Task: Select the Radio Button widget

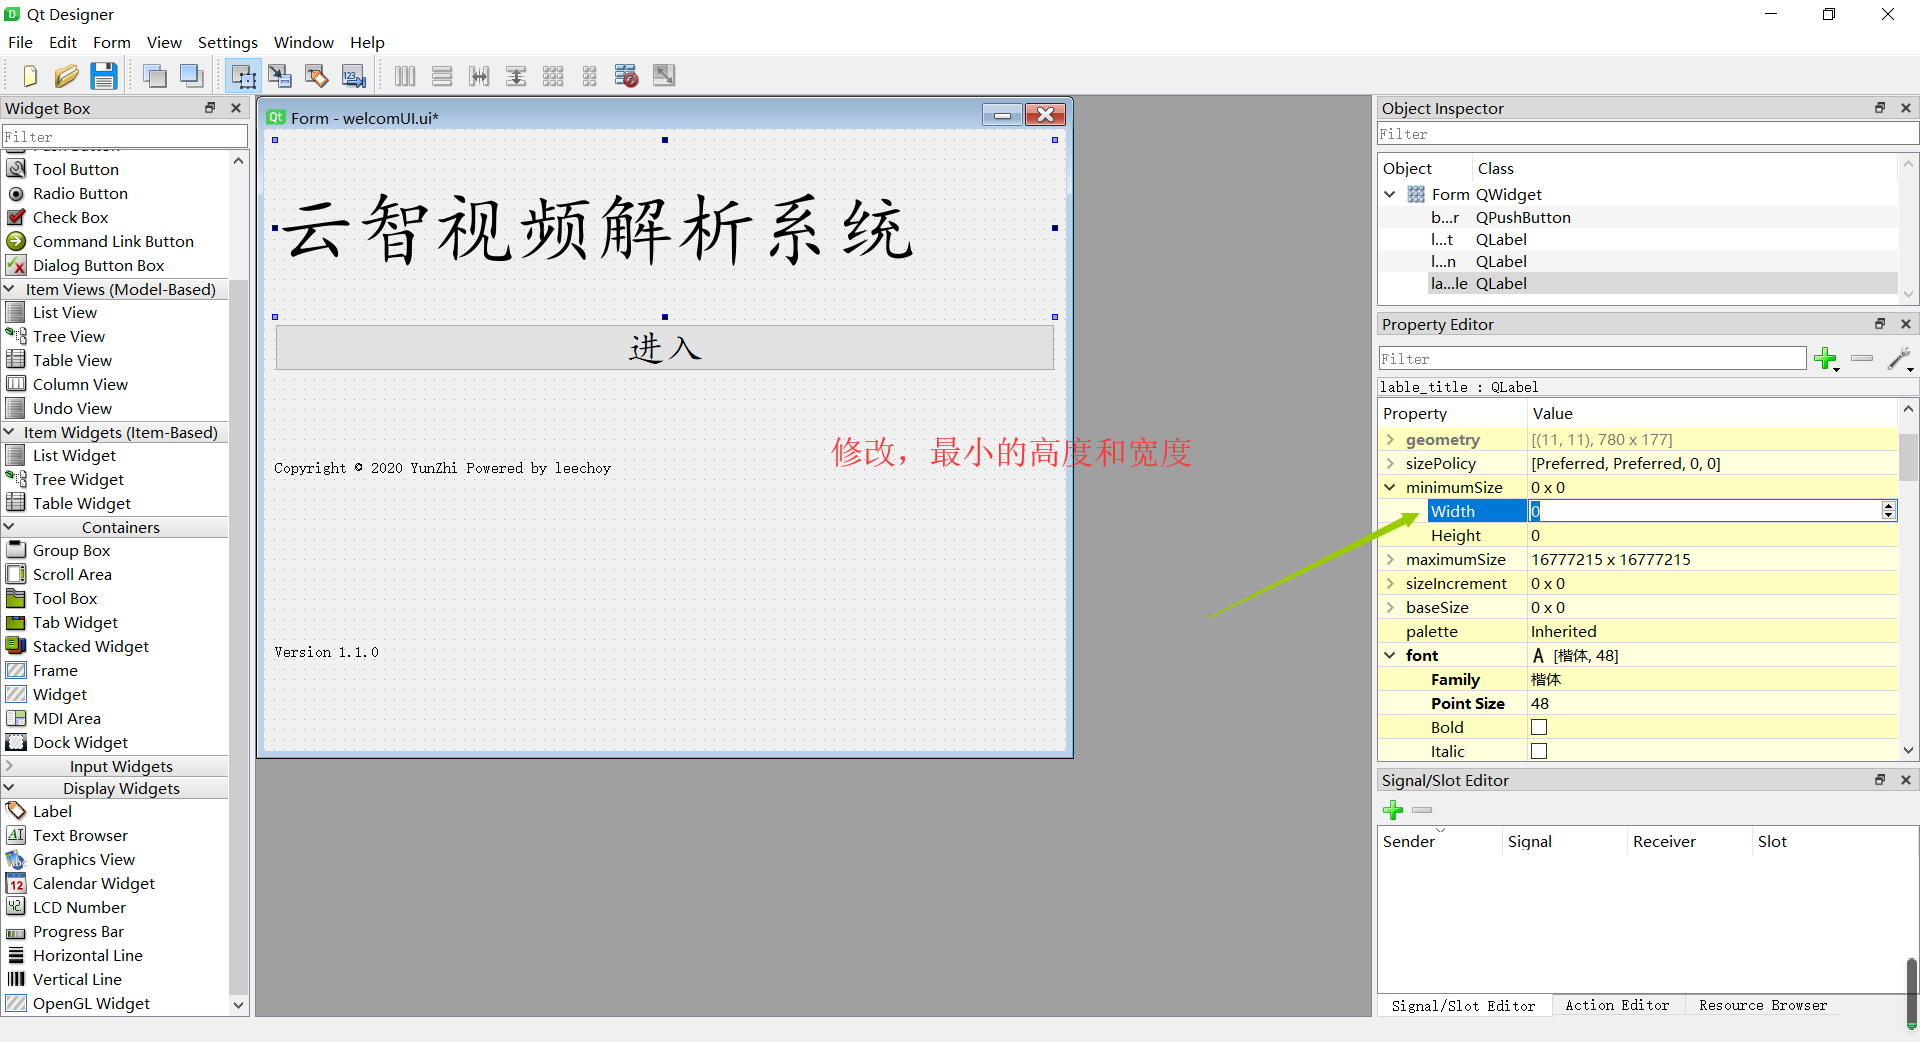Action: 80,193
